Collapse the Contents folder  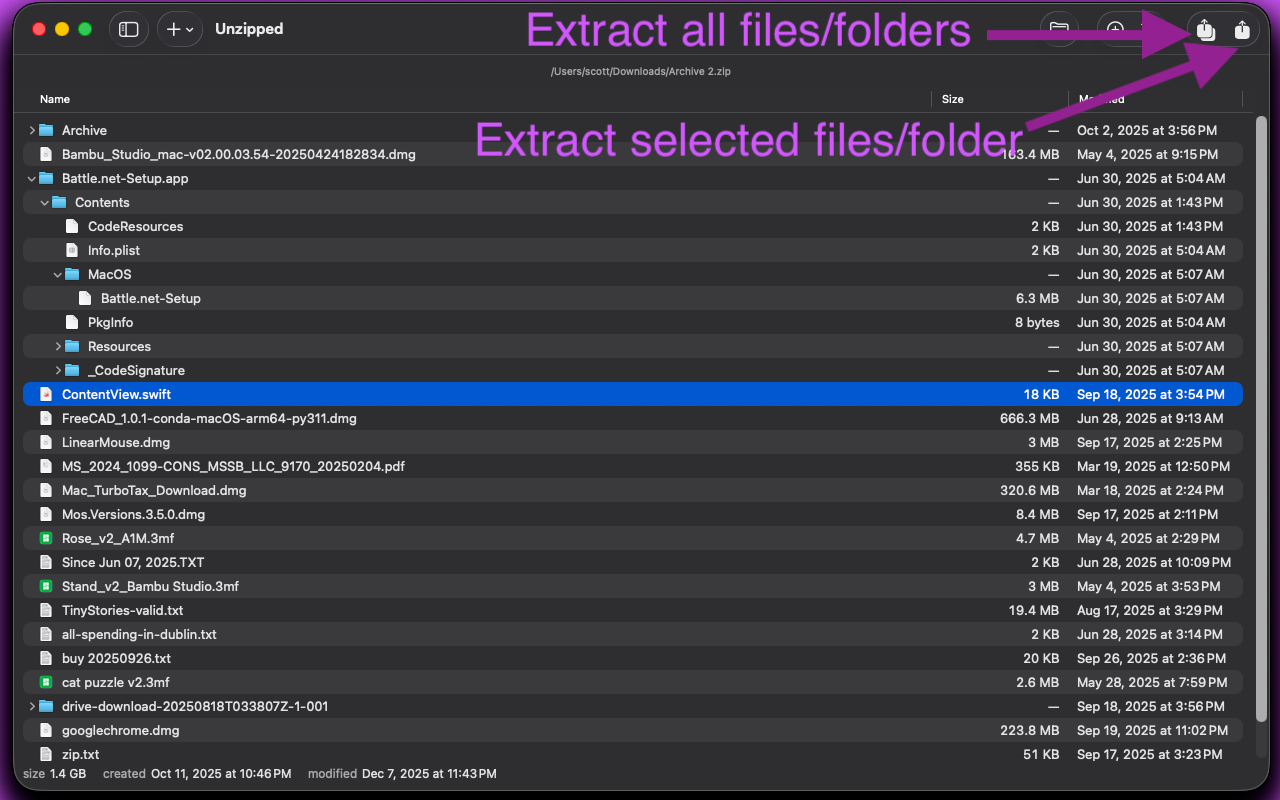(x=45, y=202)
